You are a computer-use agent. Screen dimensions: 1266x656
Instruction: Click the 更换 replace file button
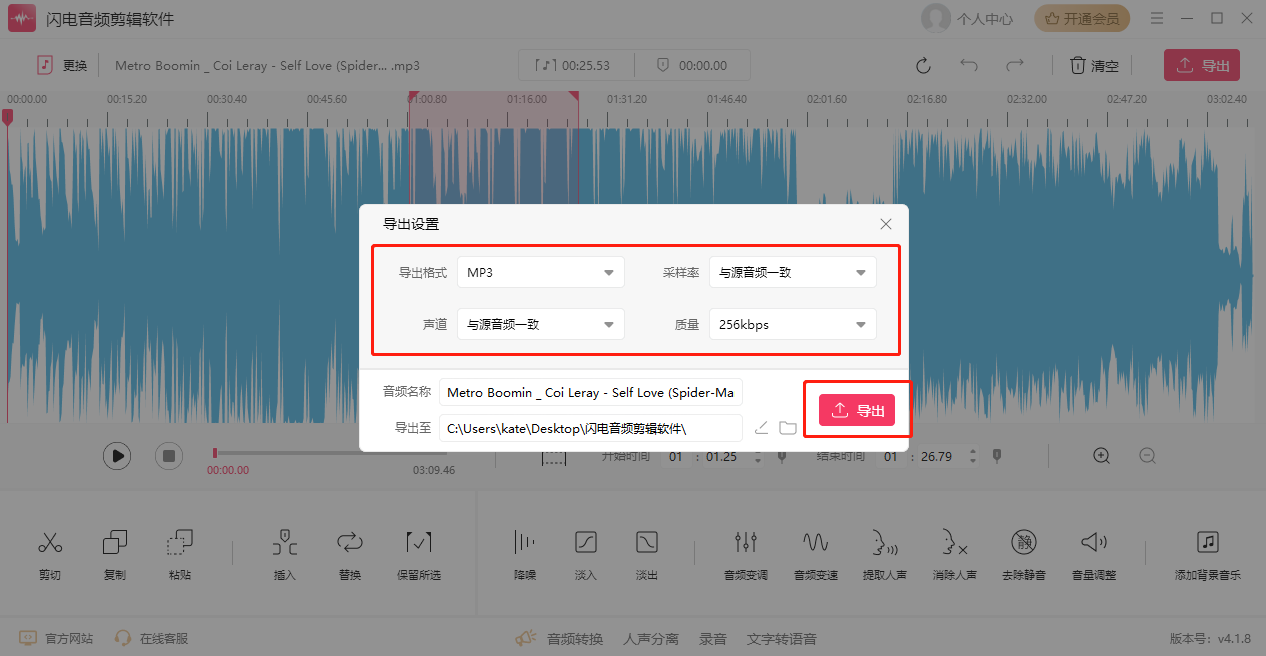[63, 65]
